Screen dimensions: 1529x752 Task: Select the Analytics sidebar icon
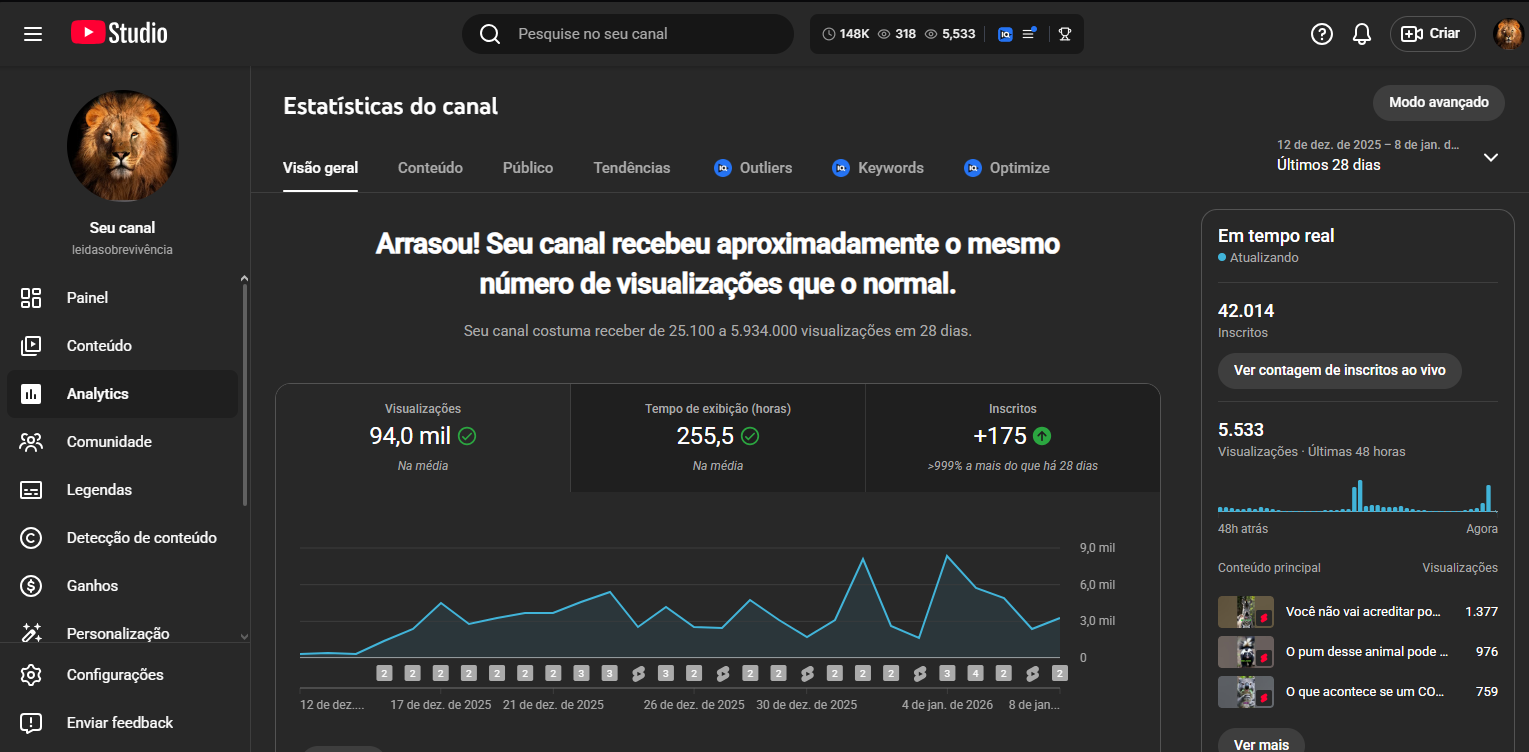[31, 394]
